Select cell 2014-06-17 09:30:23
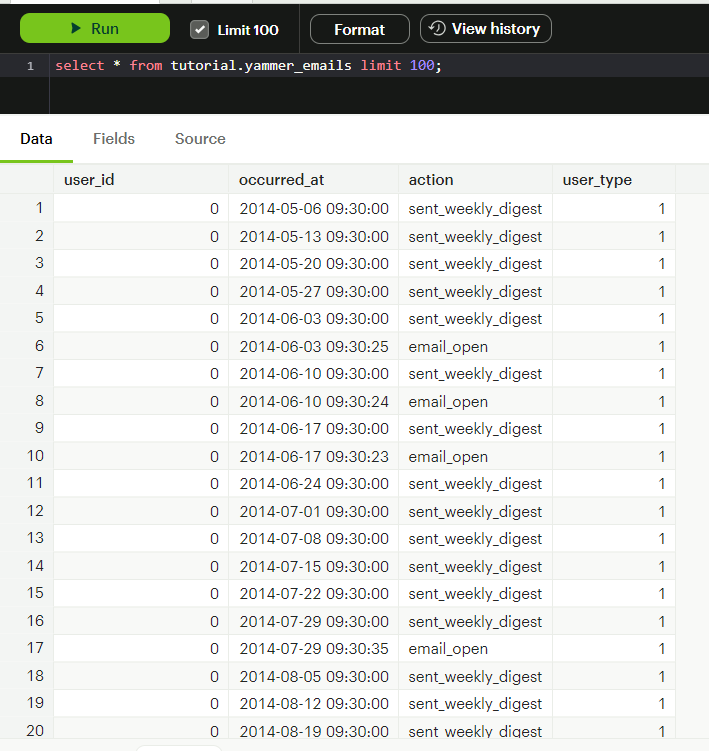The height and width of the screenshot is (751, 709). pos(314,457)
